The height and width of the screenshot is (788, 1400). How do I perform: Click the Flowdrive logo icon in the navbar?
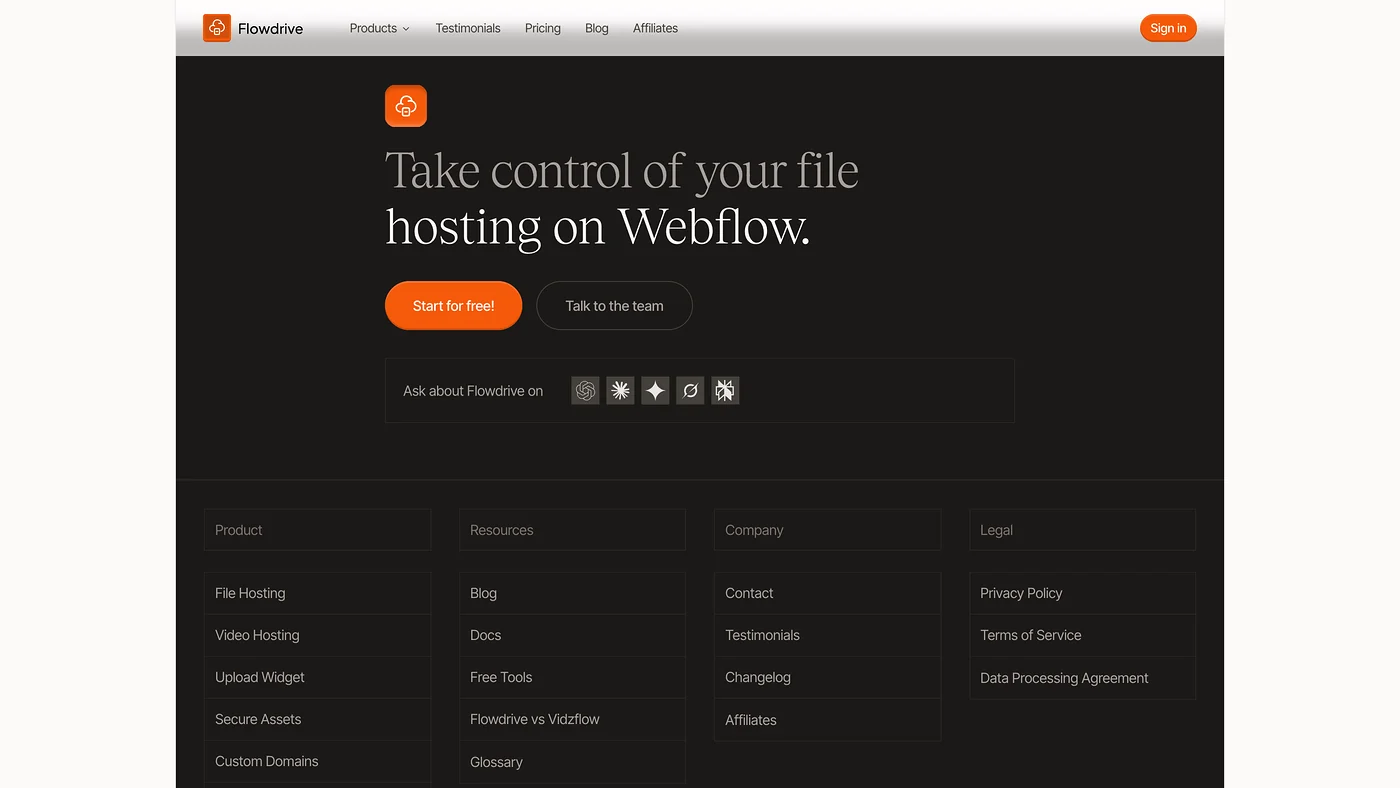pyautogui.click(x=217, y=28)
